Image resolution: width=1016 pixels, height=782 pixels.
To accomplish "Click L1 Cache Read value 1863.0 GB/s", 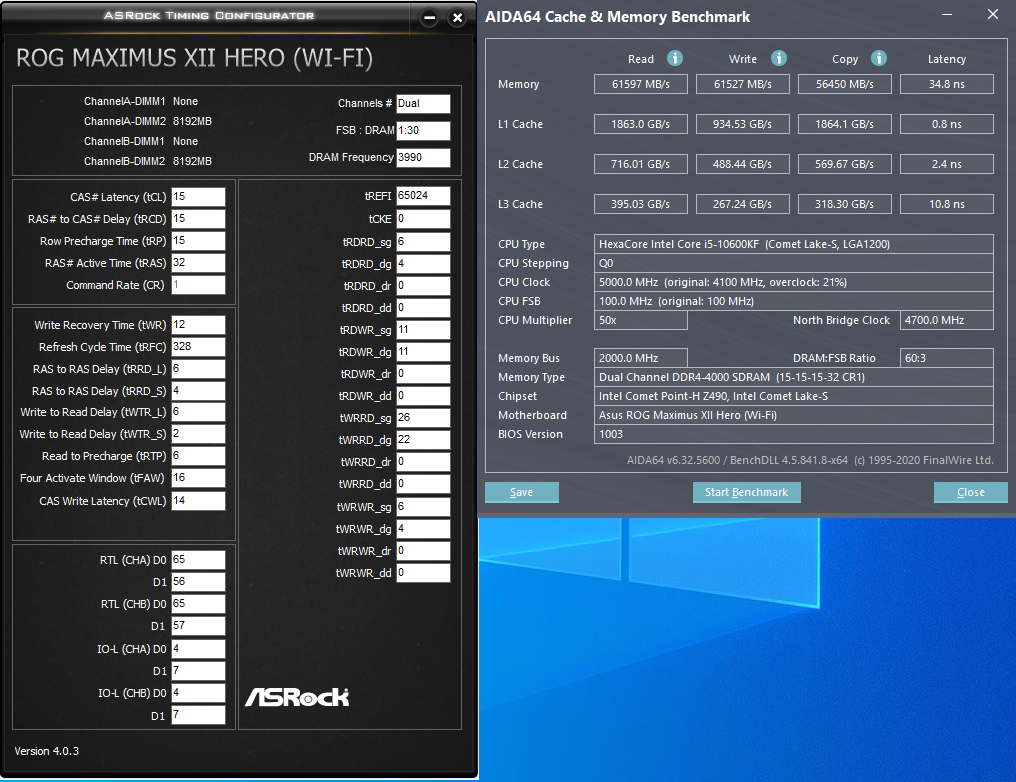I will (x=641, y=124).
